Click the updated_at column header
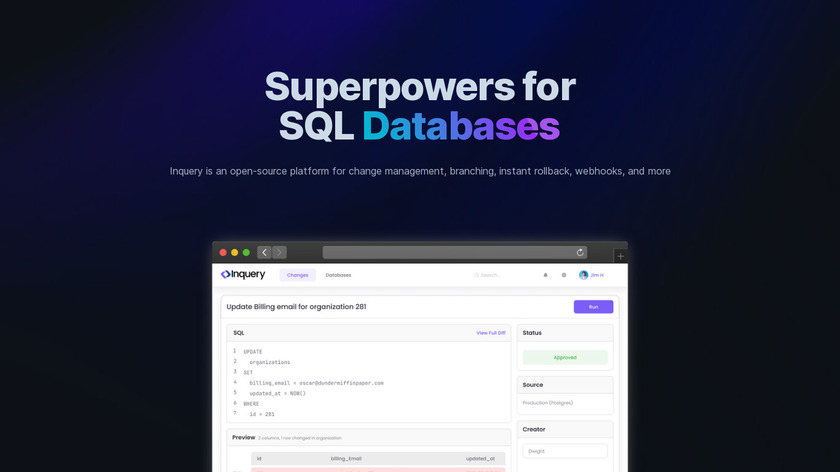840x472 pixels. click(480, 459)
